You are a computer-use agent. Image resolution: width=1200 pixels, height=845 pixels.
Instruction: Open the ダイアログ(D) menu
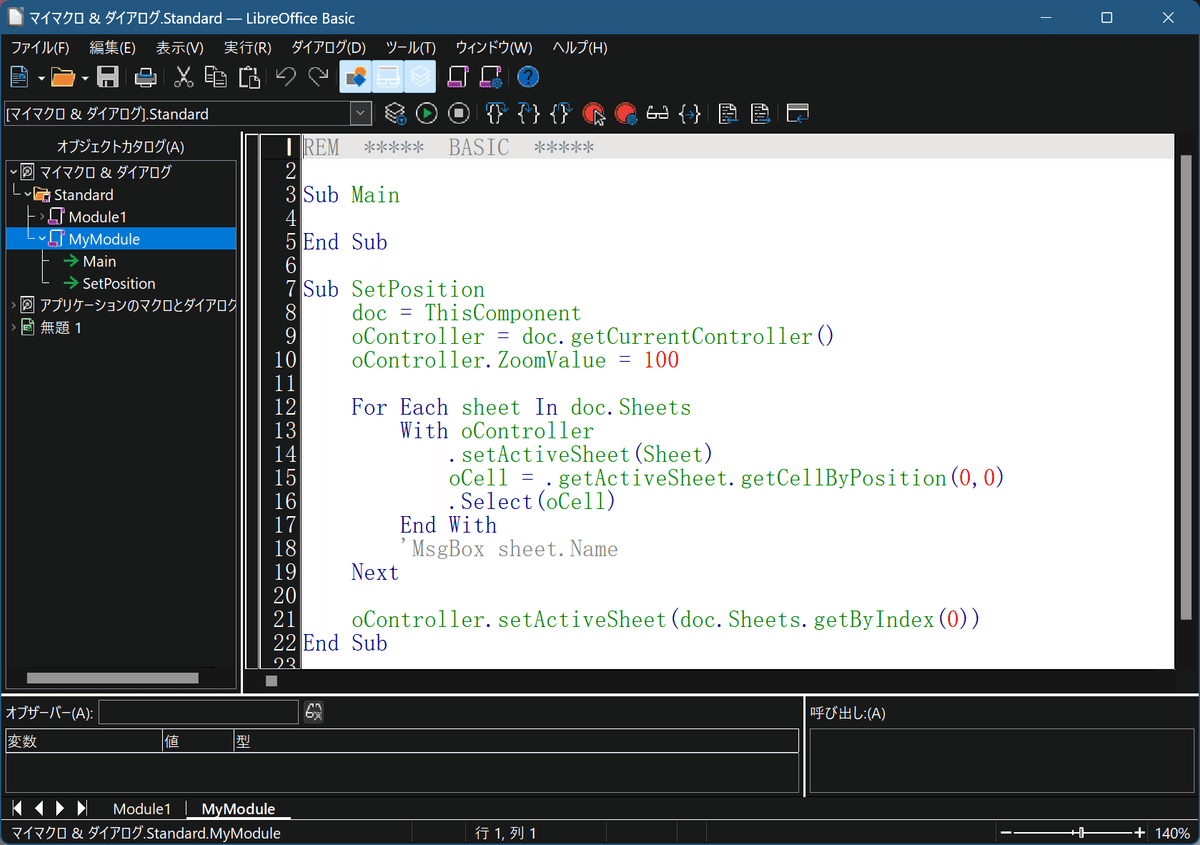(x=329, y=48)
